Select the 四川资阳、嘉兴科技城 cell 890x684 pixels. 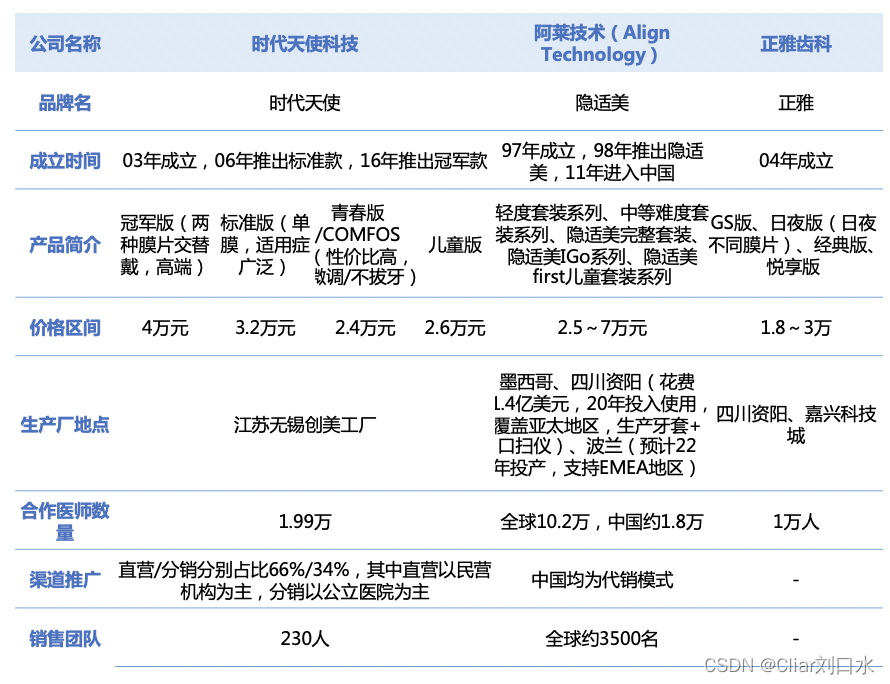click(x=796, y=425)
